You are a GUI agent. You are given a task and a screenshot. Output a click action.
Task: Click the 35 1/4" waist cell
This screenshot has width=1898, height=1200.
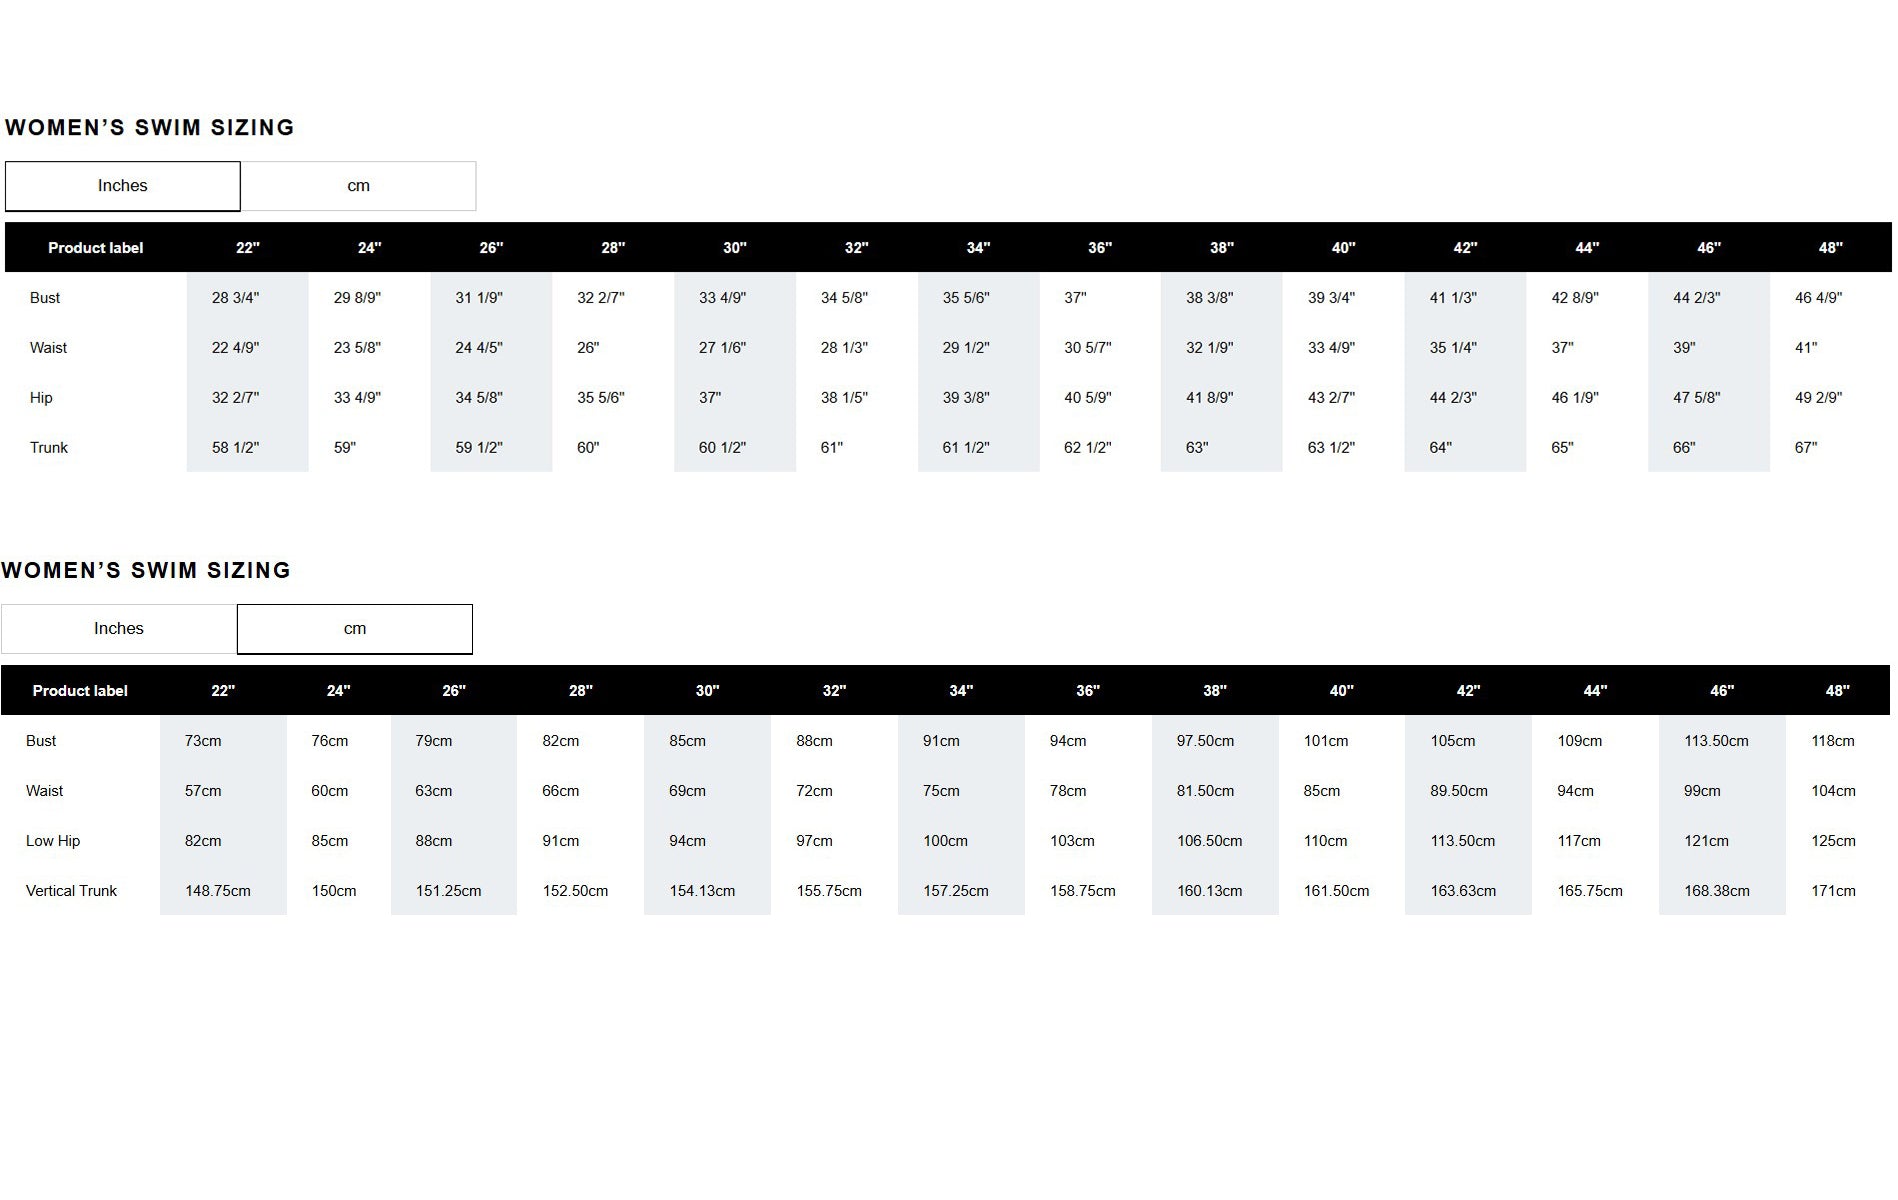(1453, 348)
